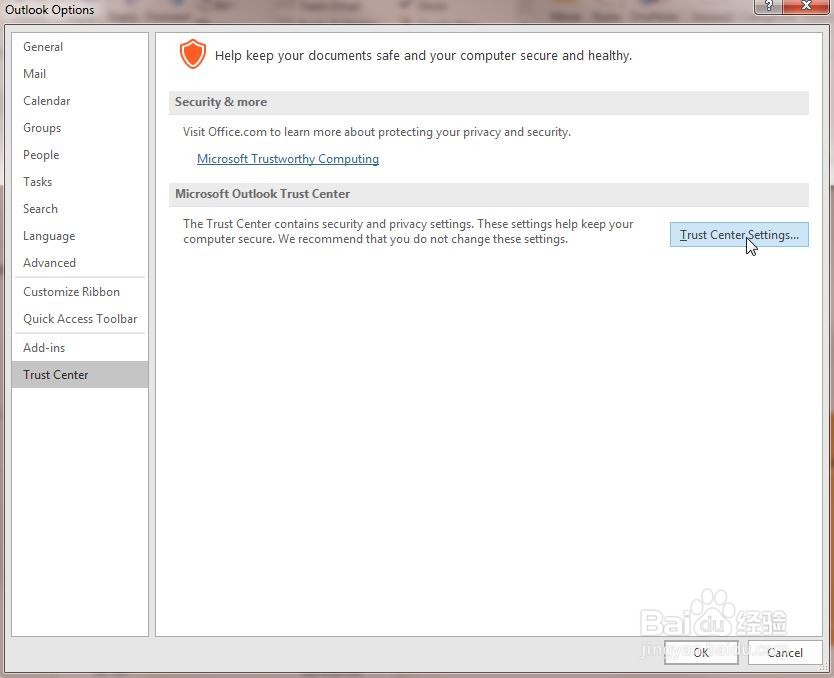Click the 'Visit Office.com to learn more' text
Screen dimensions: 834x678
pos(377,132)
